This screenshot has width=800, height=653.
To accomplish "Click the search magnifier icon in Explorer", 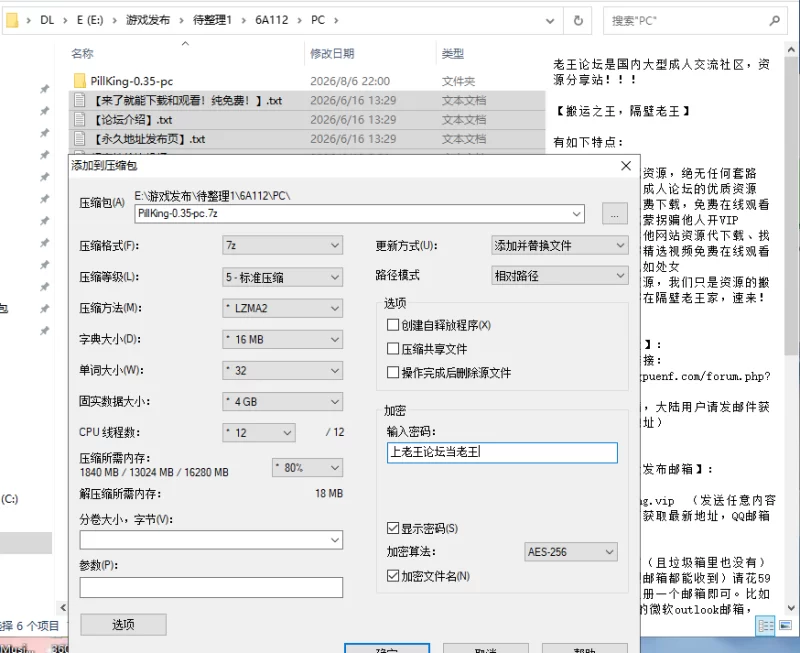I will (x=775, y=20).
